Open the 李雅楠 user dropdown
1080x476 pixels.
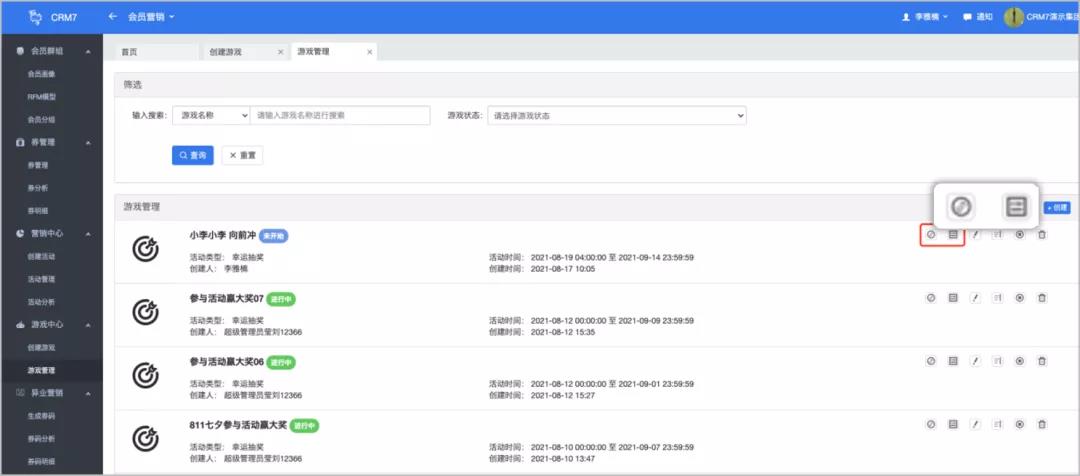point(925,17)
